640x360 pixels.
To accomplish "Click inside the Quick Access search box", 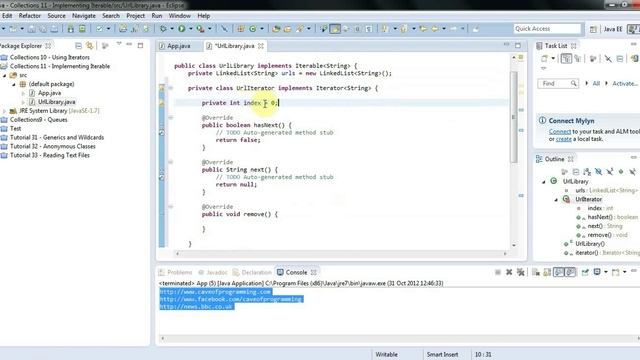I will pos(547,29).
